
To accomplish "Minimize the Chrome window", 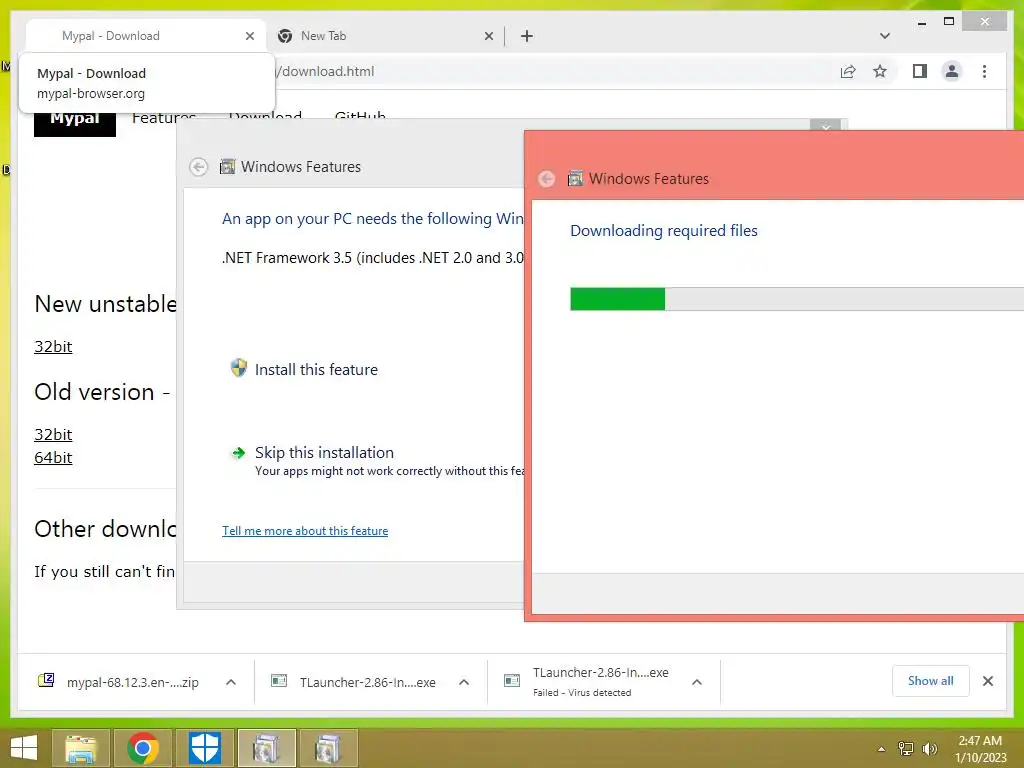I will [x=921, y=23].
